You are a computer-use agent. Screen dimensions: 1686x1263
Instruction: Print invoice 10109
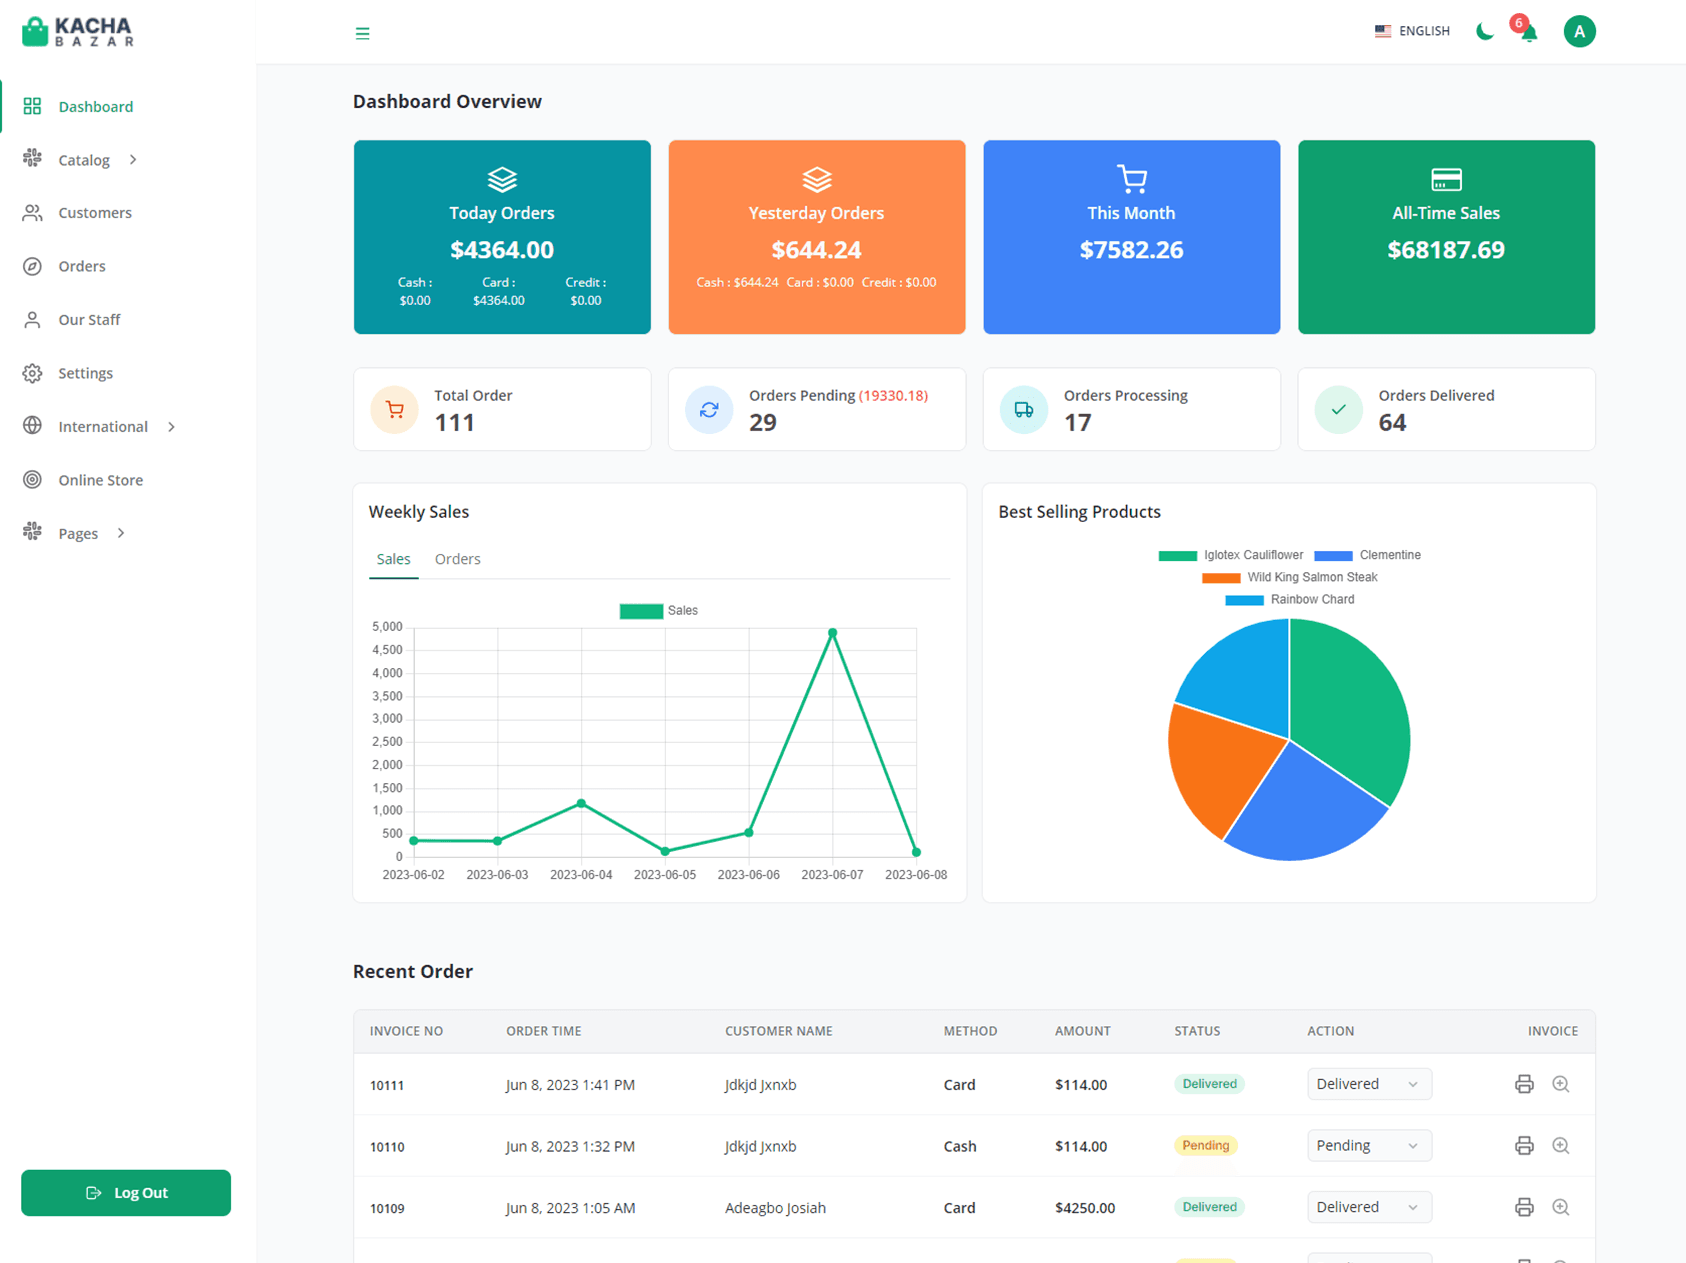click(1524, 1208)
